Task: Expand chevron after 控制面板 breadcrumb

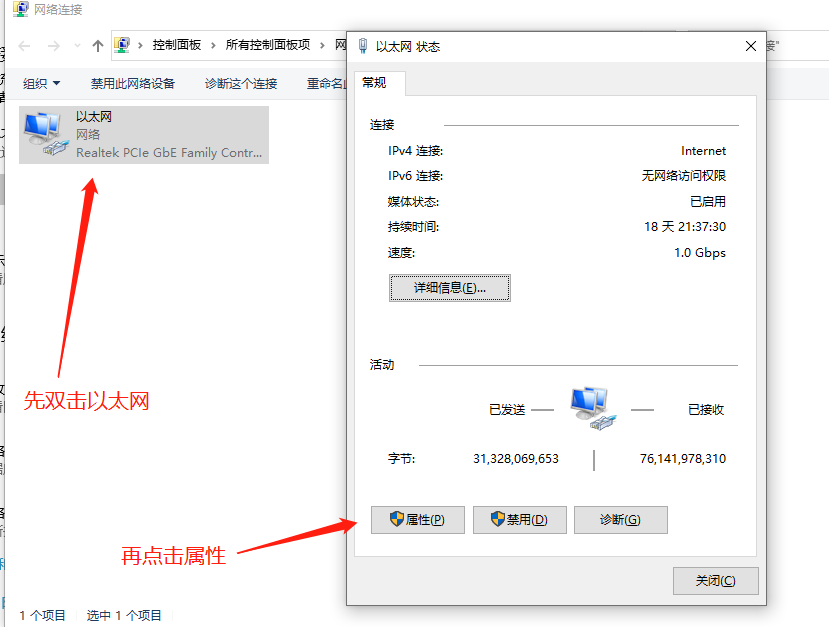Action: coord(213,45)
